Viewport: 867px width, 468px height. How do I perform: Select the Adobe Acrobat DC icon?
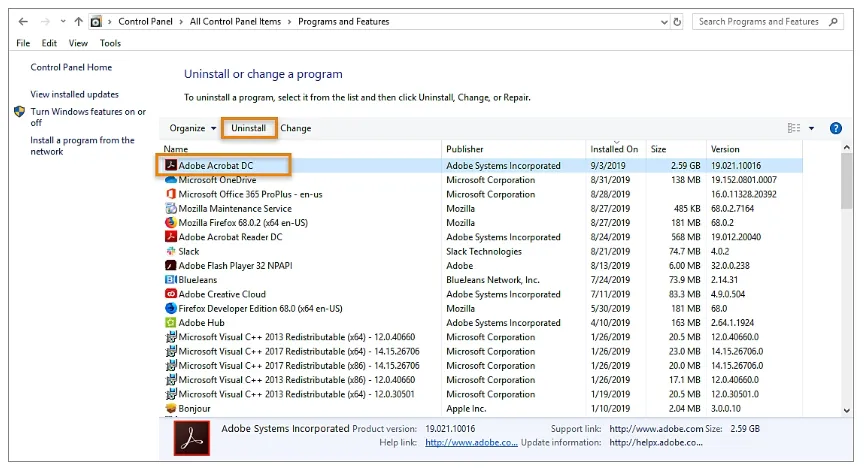[x=171, y=165]
